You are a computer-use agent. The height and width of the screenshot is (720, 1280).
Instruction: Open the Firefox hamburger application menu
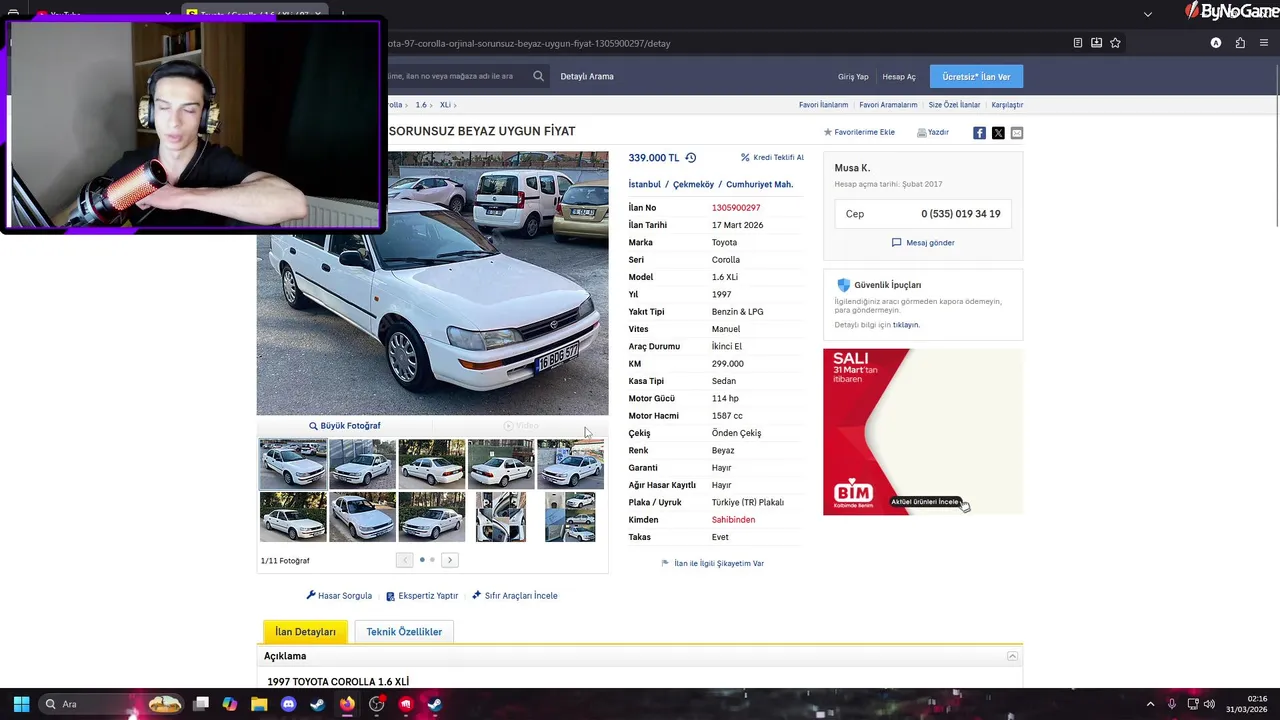click(1264, 43)
